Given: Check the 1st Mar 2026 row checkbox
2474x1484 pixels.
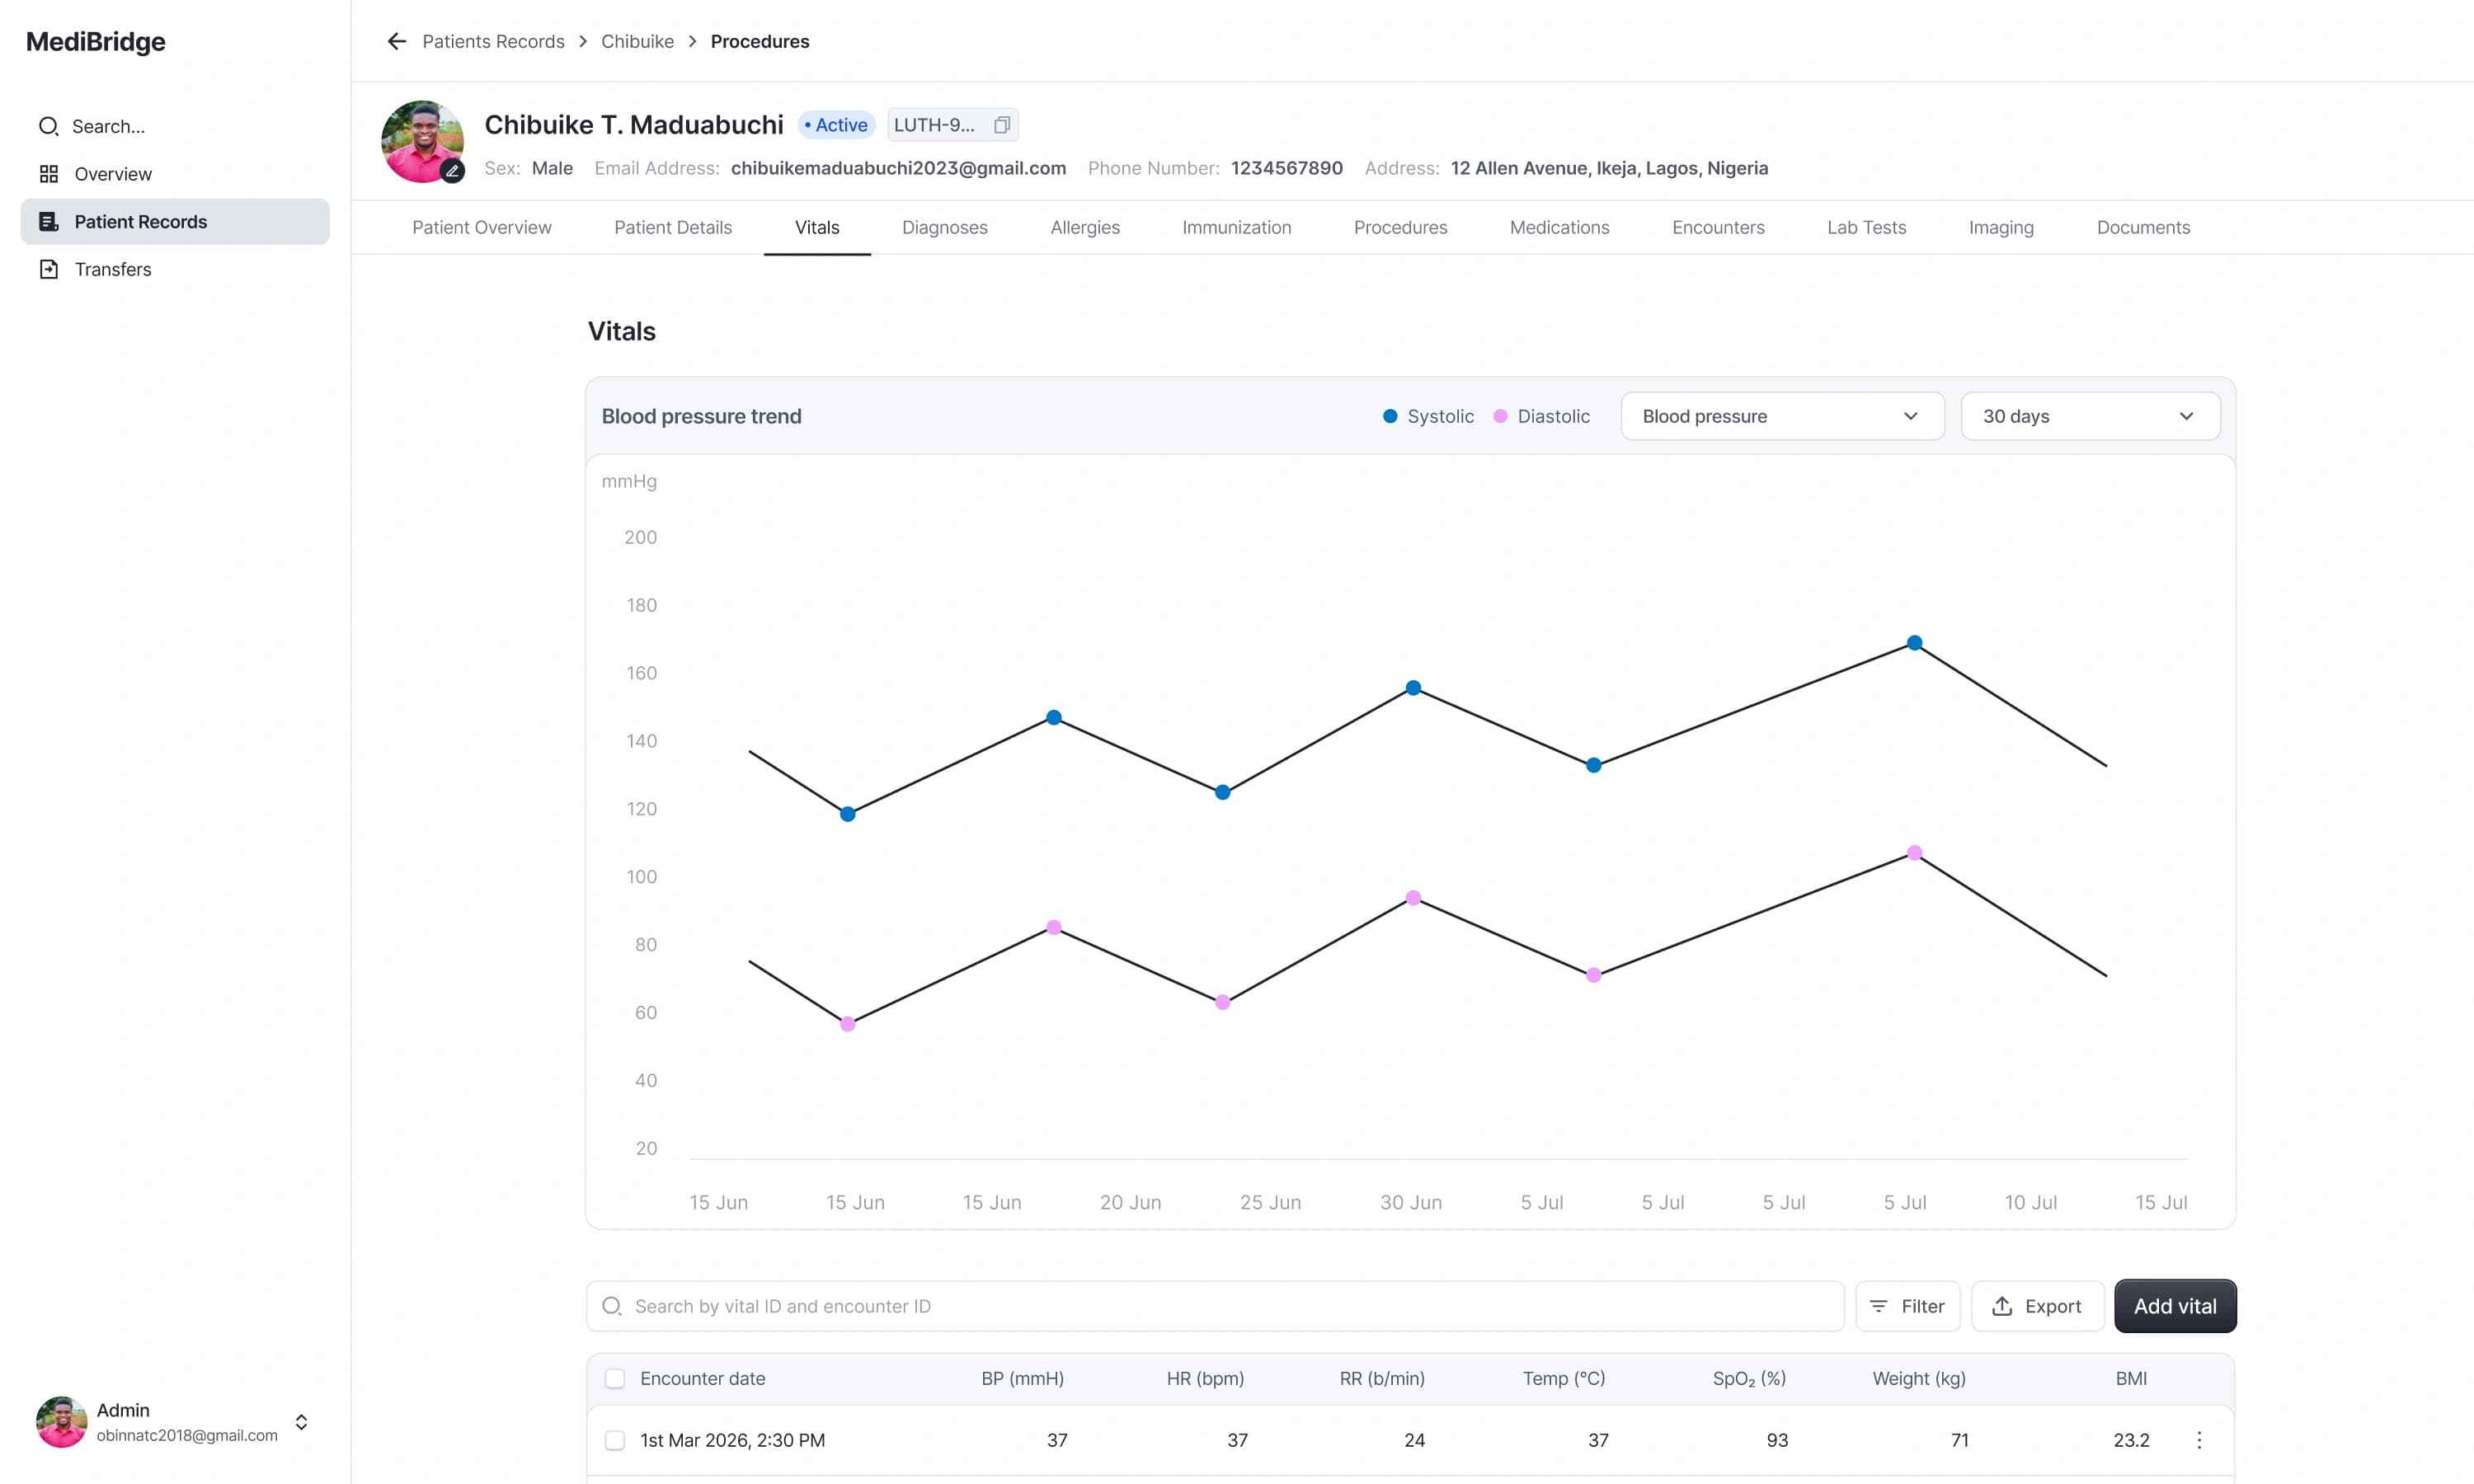Looking at the screenshot, I should pyautogui.click(x=615, y=1440).
